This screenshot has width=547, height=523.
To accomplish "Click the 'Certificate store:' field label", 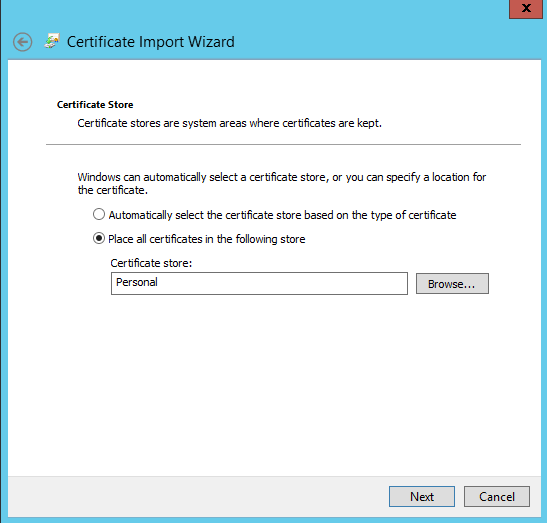I will tap(151, 263).
